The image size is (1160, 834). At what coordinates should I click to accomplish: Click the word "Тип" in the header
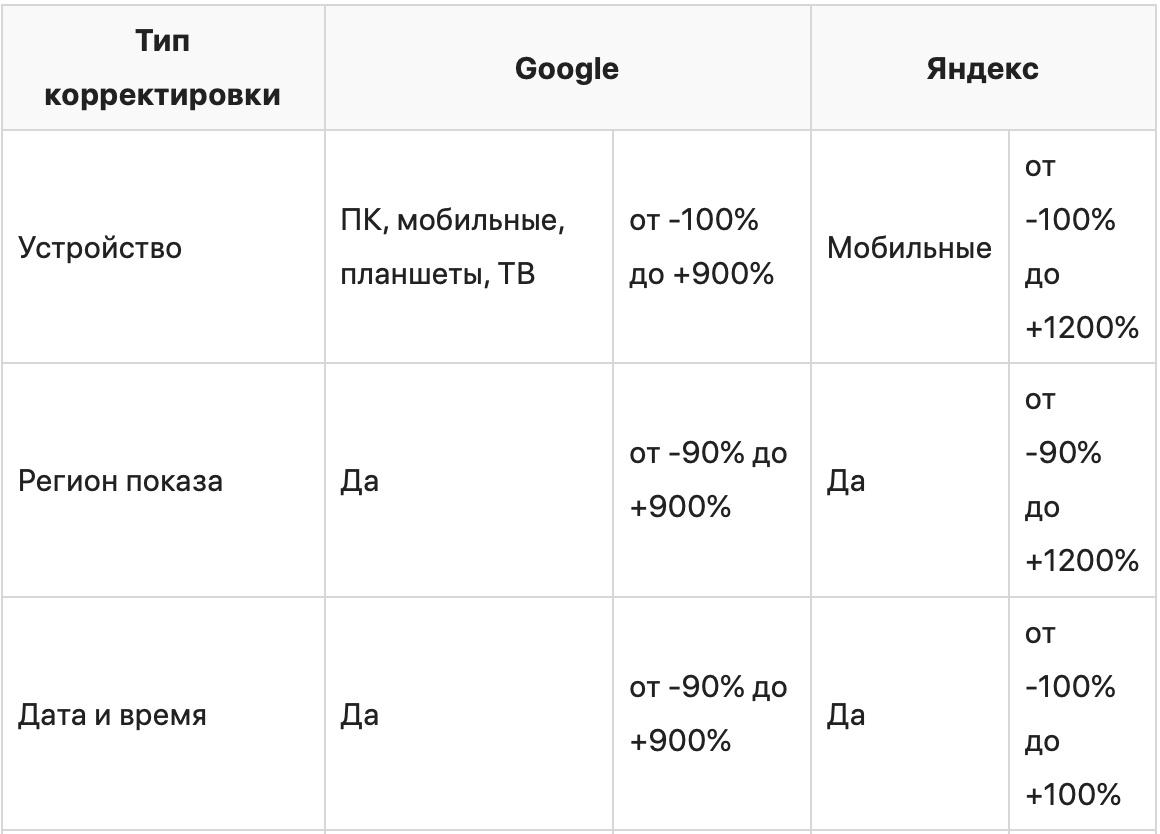click(163, 42)
